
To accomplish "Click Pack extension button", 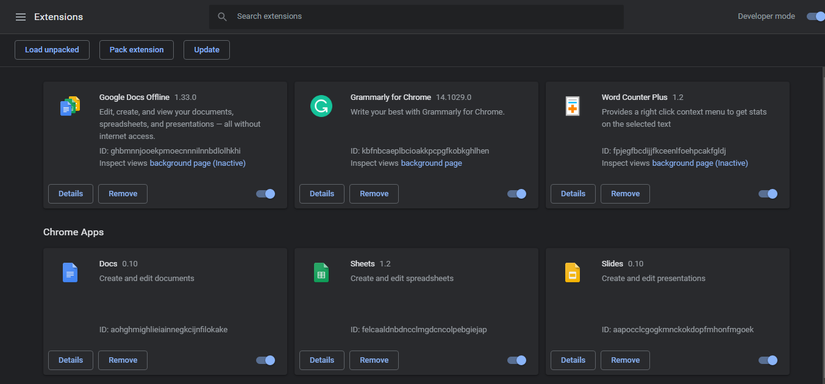I will [x=136, y=50].
